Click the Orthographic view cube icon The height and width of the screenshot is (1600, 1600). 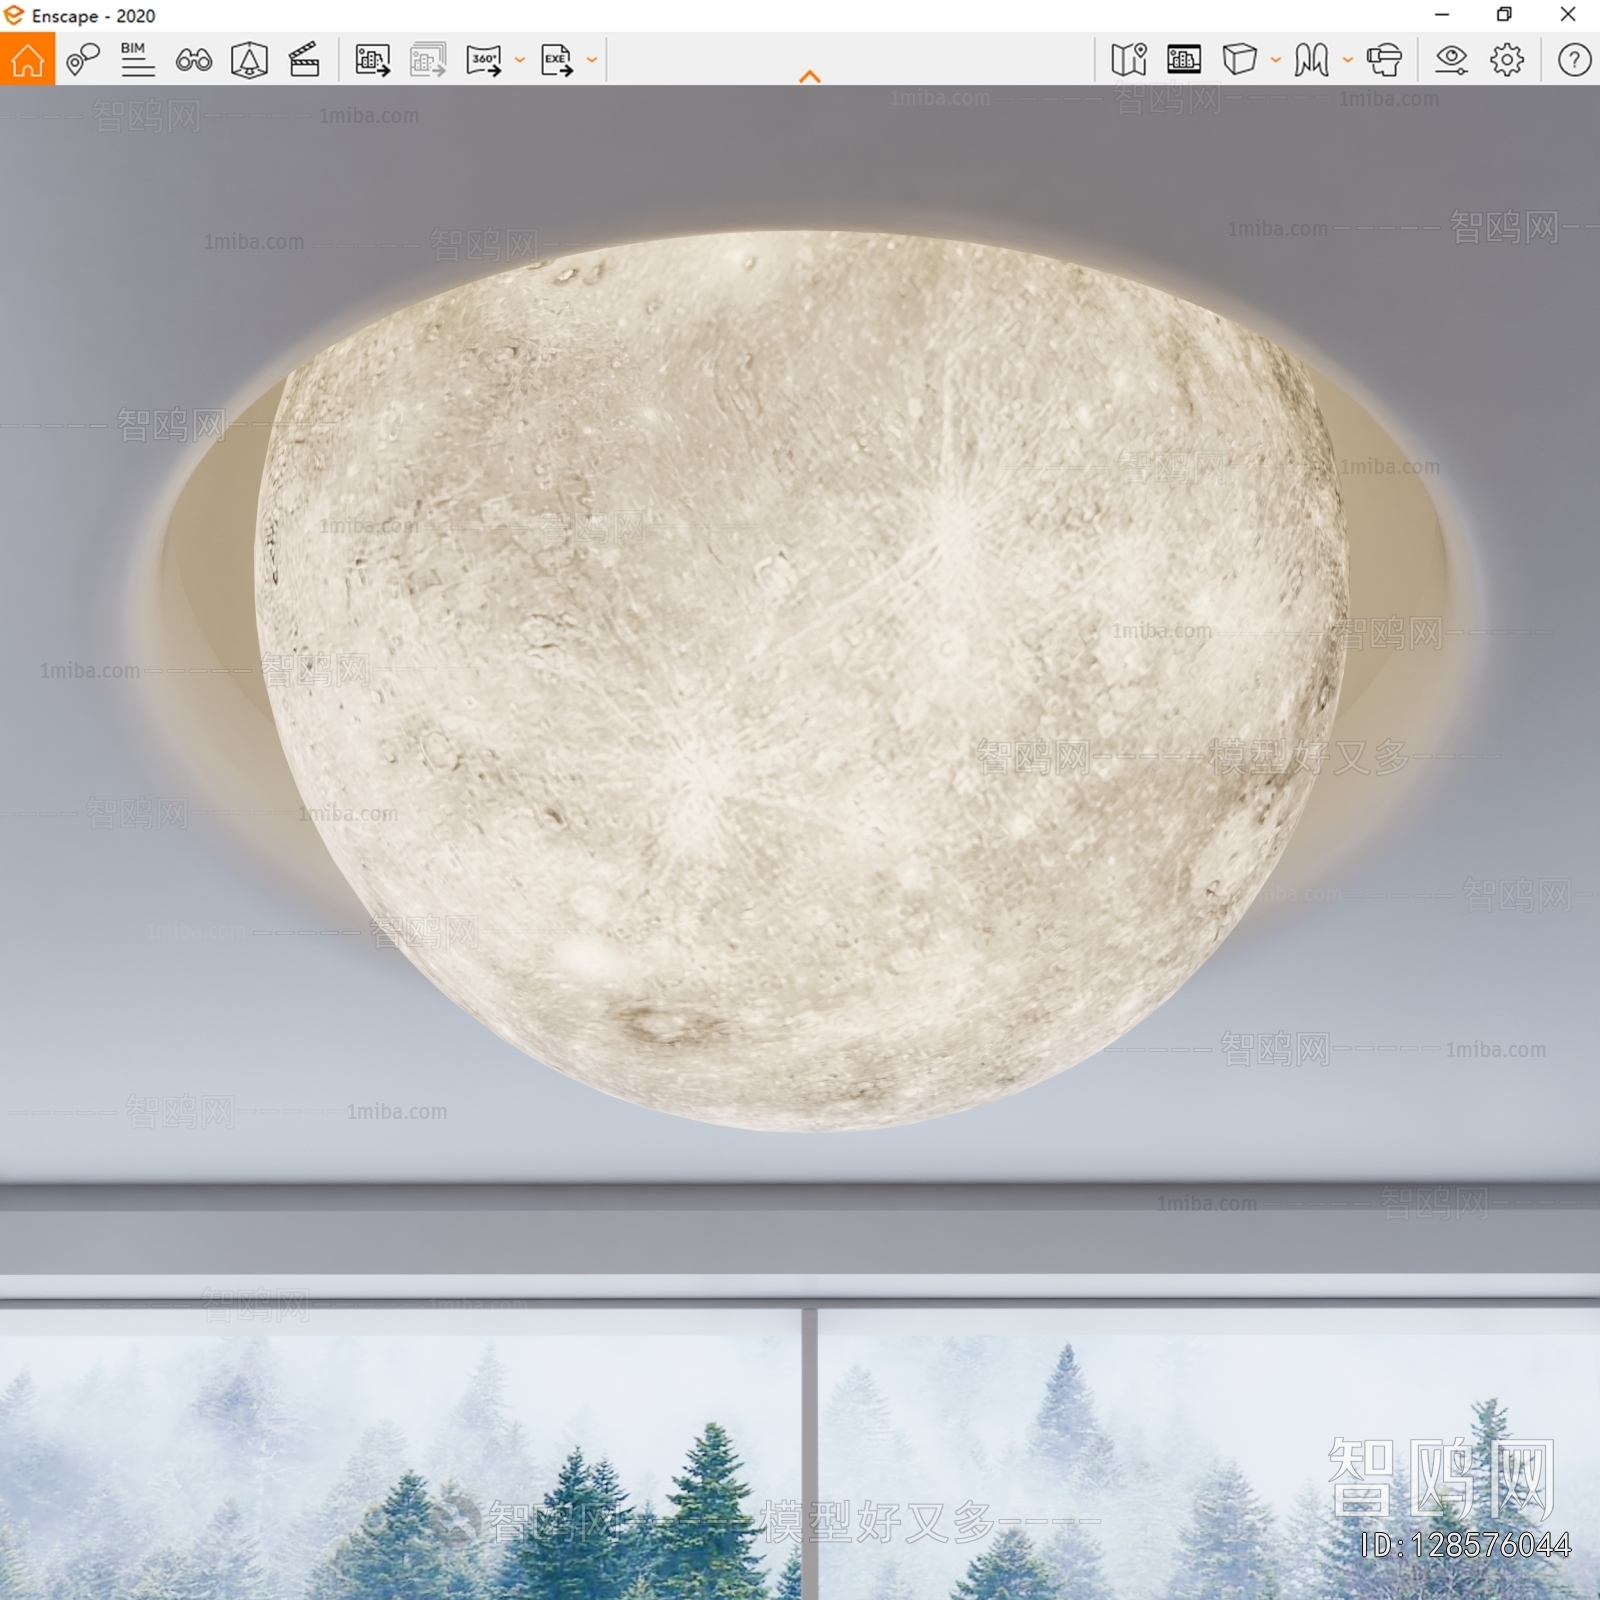coord(1239,60)
